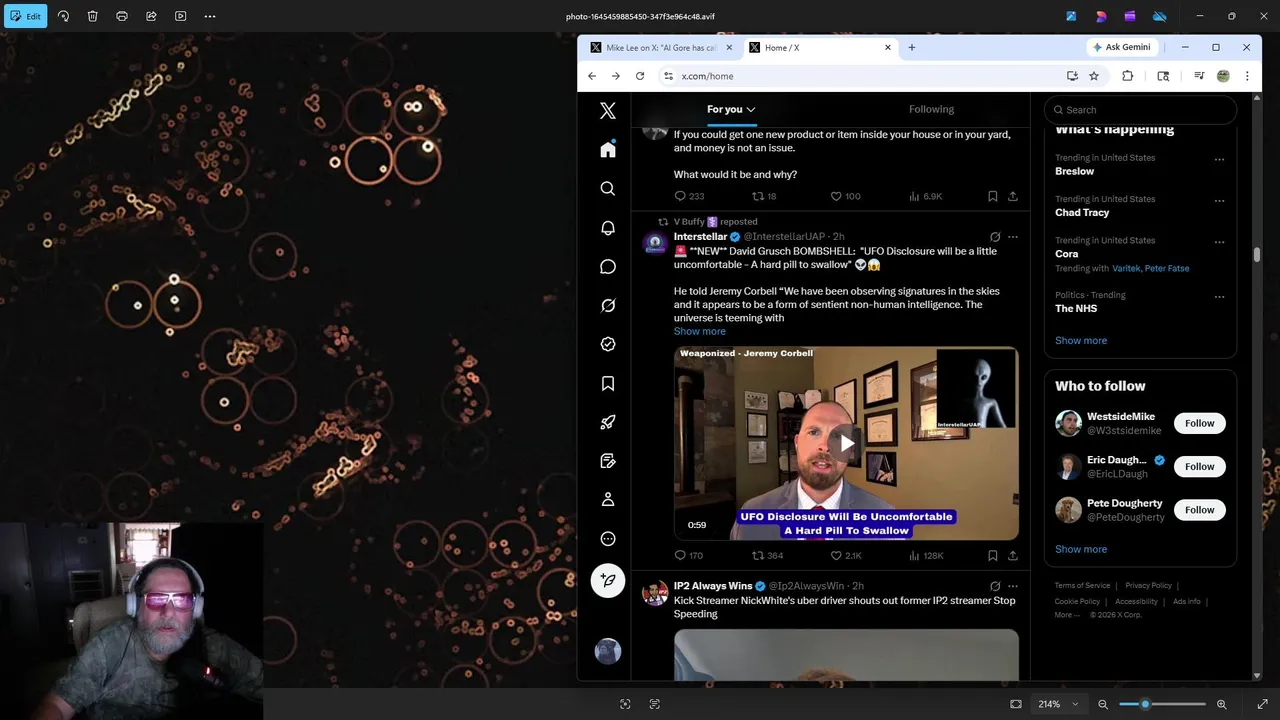Close the Home / X tab
This screenshot has width=1280, height=720.
point(888,47)
